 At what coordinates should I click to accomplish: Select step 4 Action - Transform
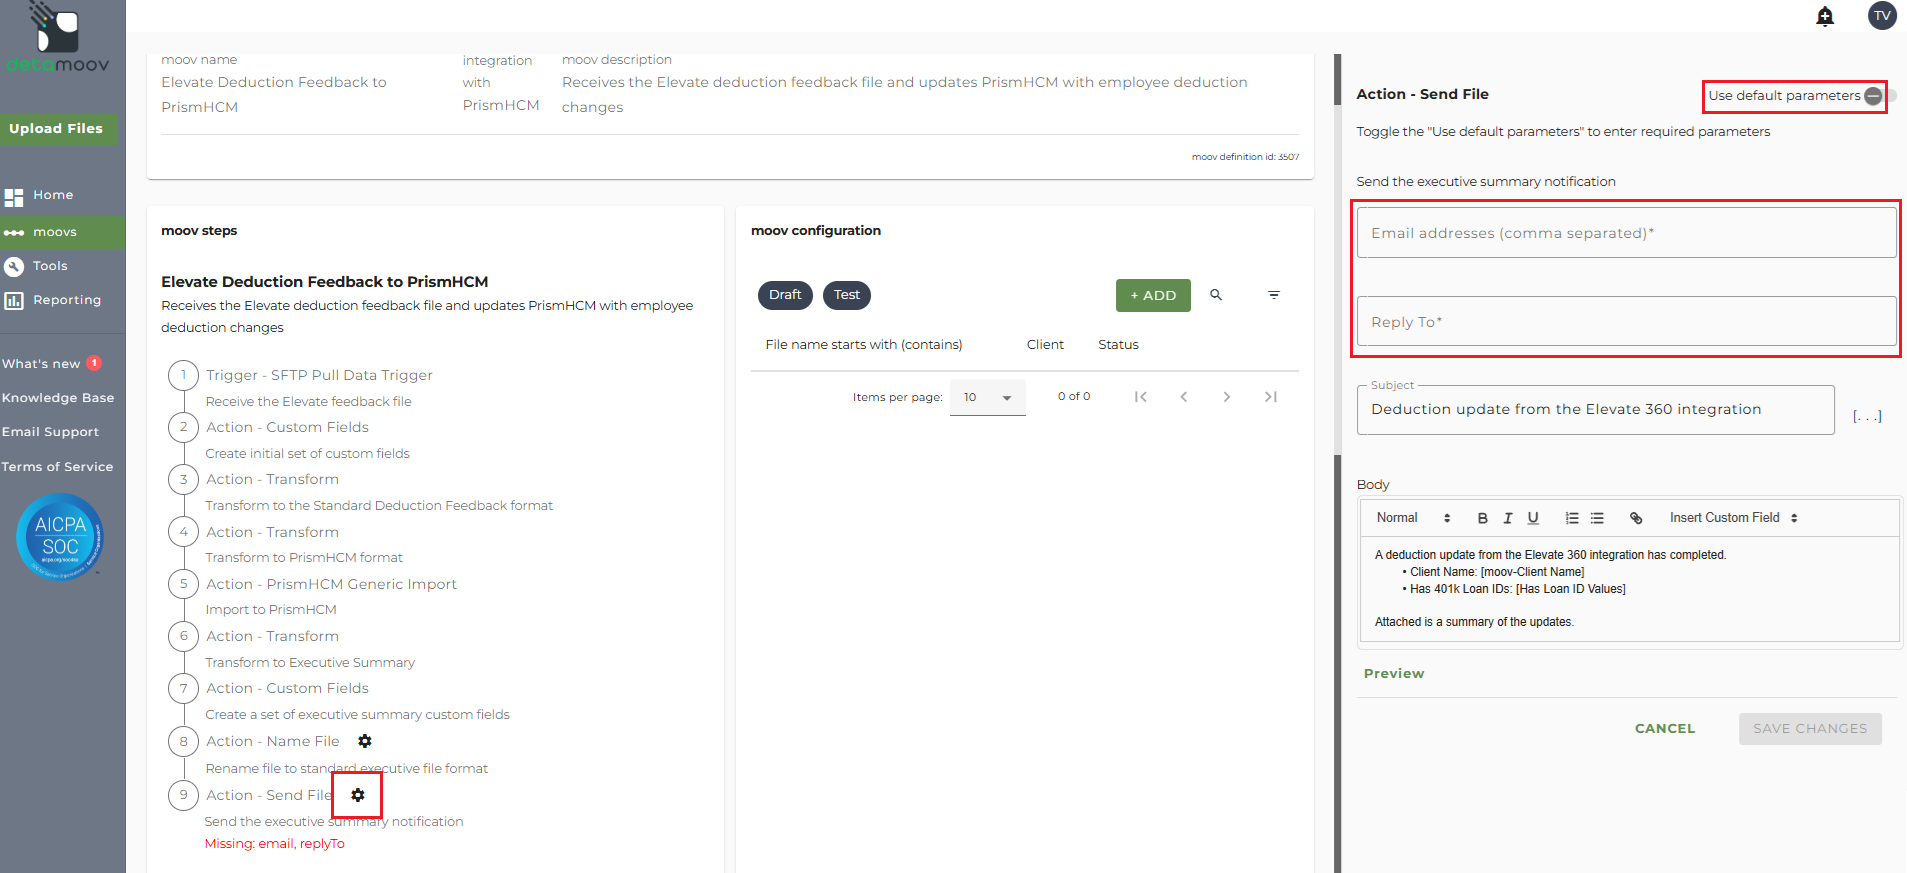[272, 533]
